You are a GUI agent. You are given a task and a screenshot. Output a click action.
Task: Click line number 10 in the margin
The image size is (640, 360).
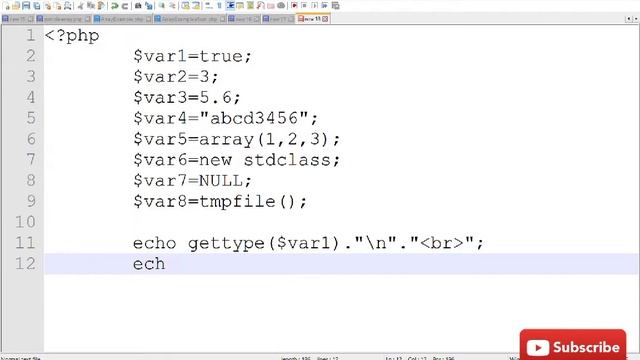(25, 222)
